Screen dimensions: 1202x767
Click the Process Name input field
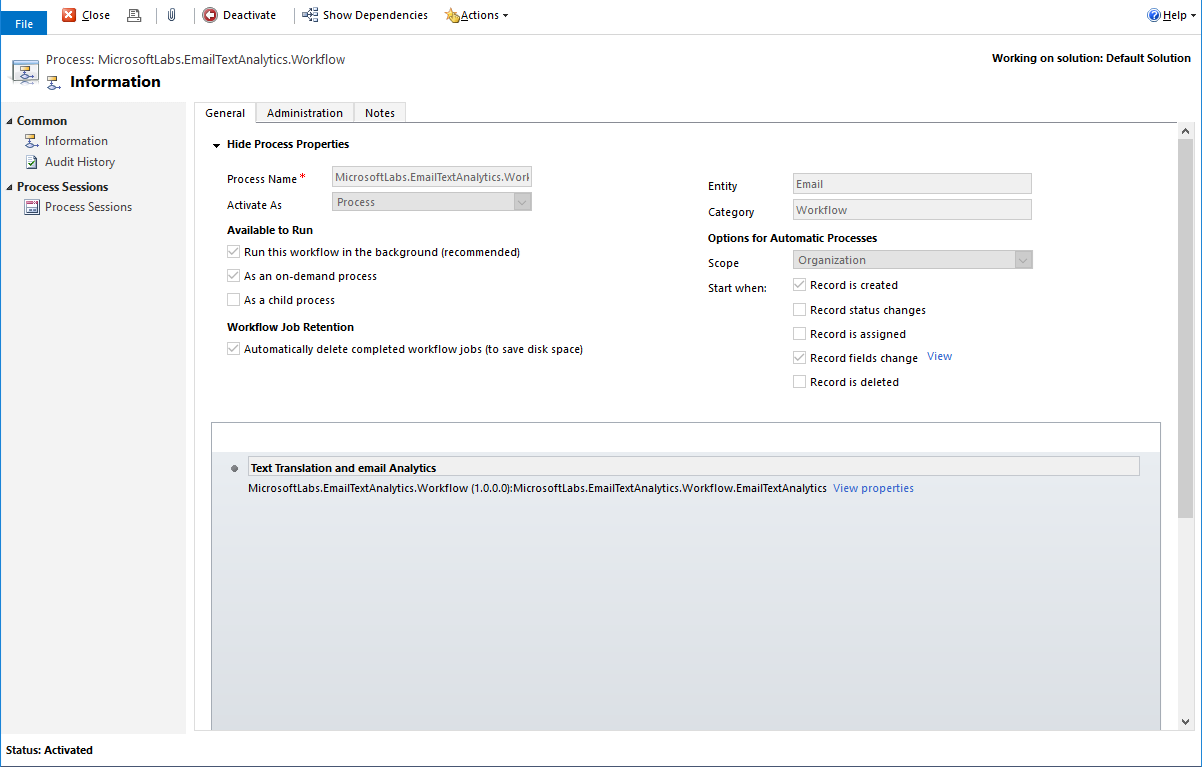432,177
